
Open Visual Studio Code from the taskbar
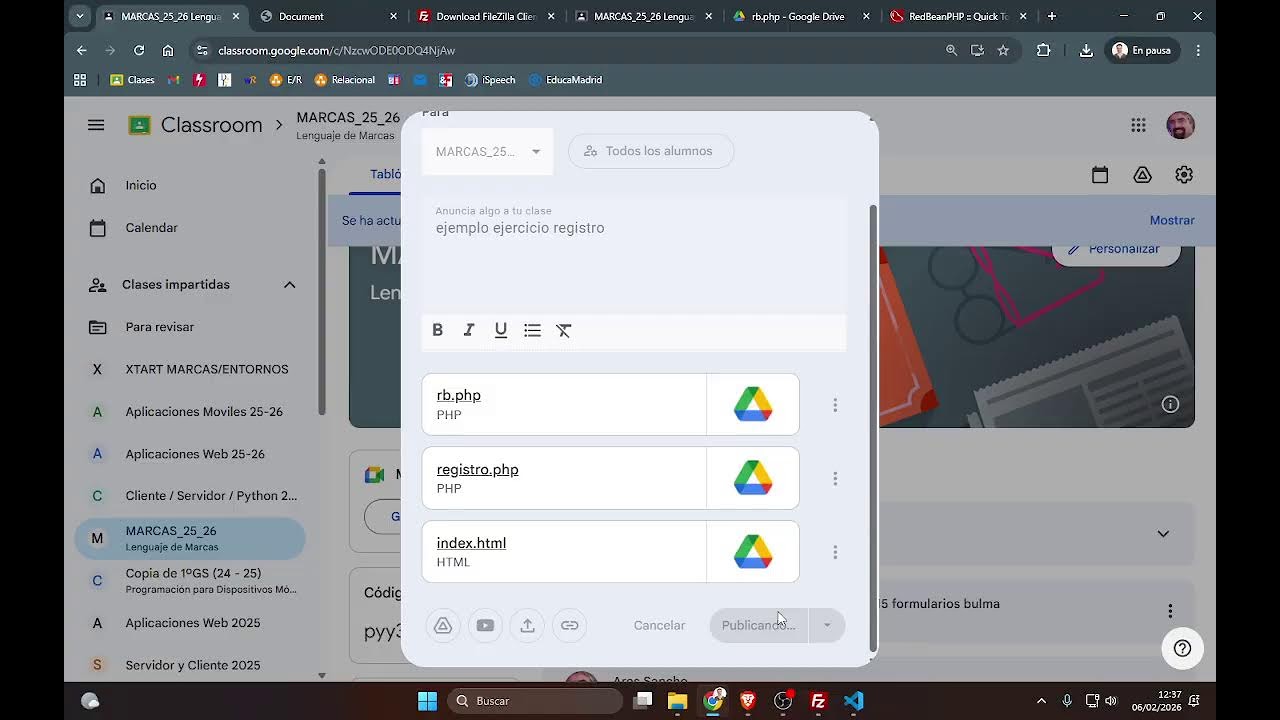pyautogui.click(x=853, y=701)
